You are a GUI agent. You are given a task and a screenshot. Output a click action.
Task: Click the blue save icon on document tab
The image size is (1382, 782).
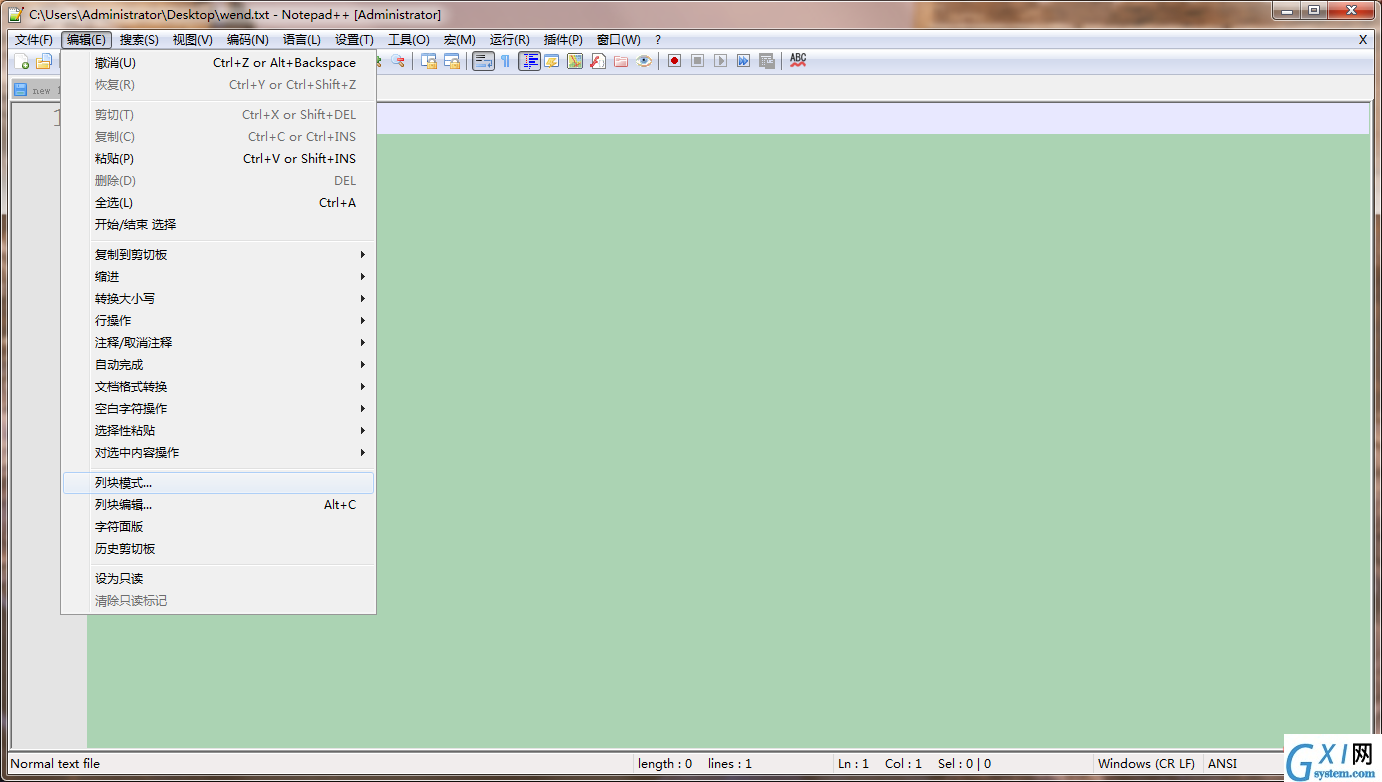click(x=20, y=90)
